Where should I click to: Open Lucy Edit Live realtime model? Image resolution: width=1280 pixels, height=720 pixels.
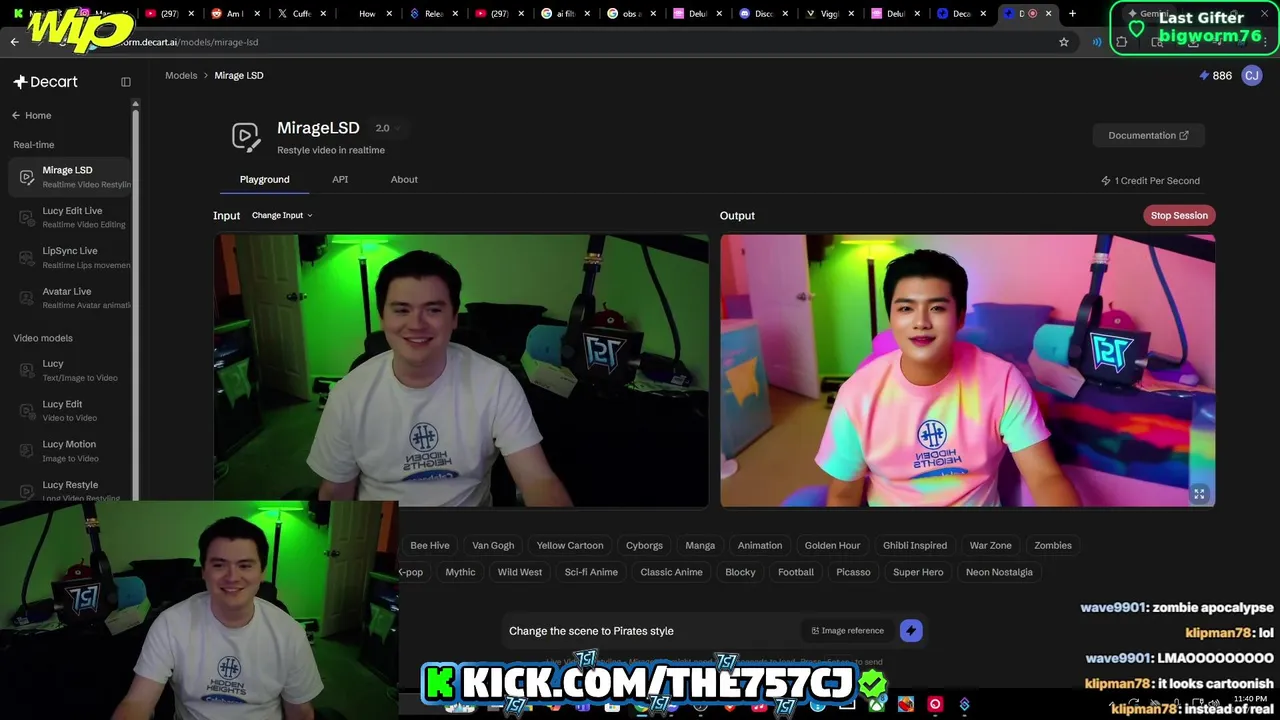pos(70,217)
